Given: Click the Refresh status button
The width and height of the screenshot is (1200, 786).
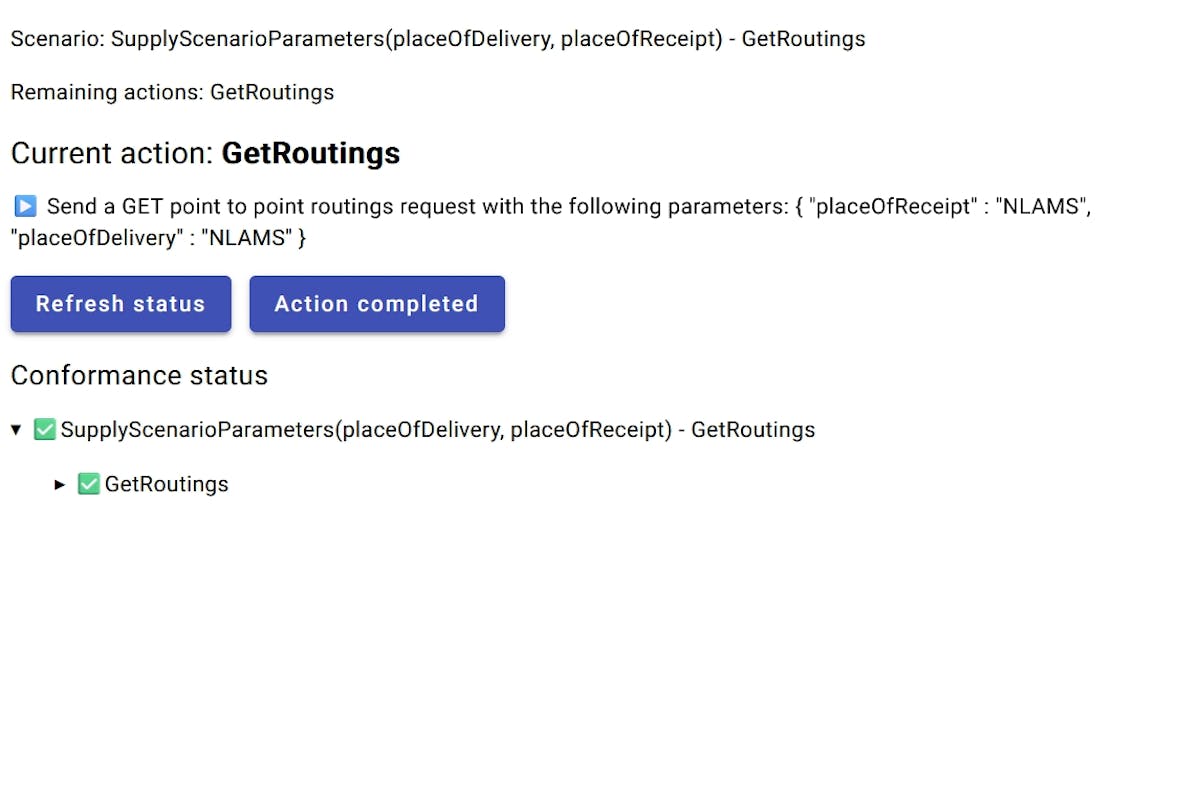Looking at the screenshot, I should click(x=121, y=304).
